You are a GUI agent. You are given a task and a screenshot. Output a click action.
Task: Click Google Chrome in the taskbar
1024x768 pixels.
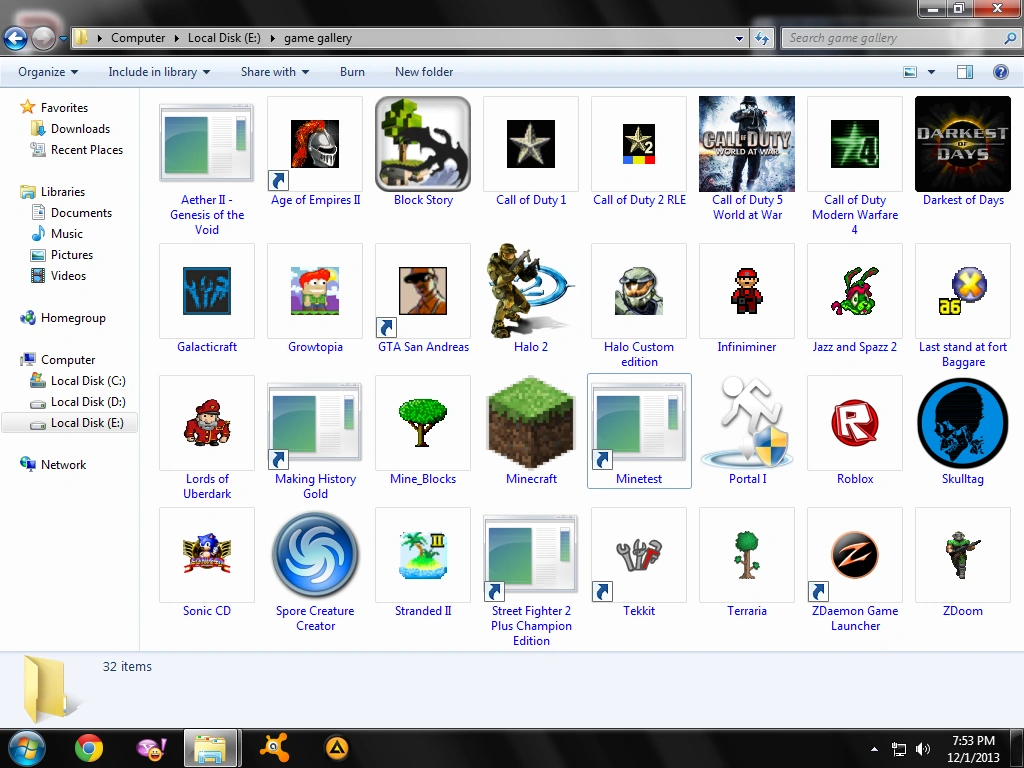click(89, 747)
